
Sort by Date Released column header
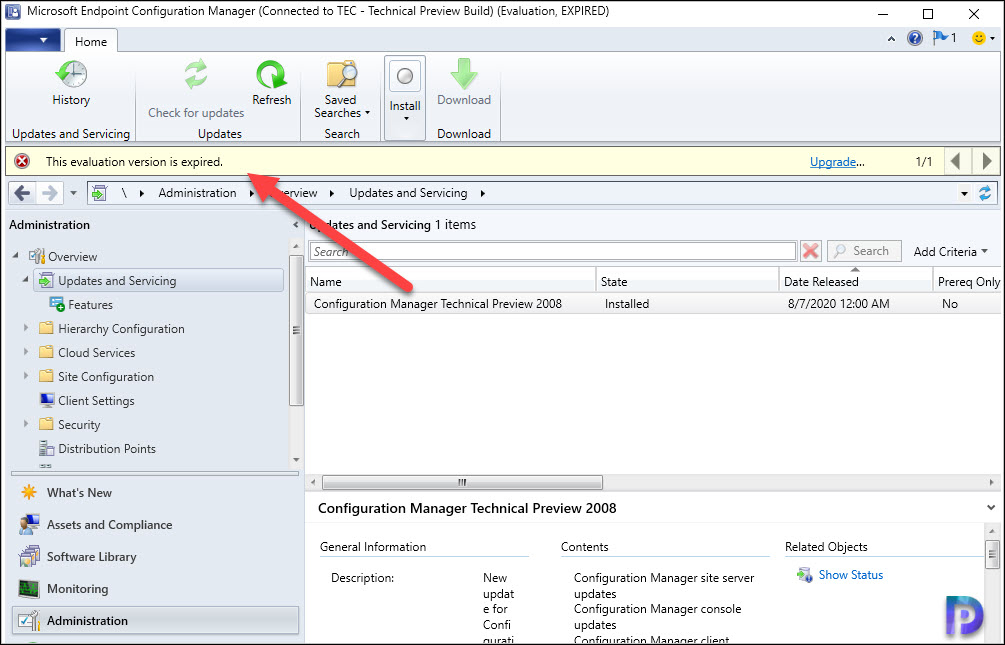856,281
